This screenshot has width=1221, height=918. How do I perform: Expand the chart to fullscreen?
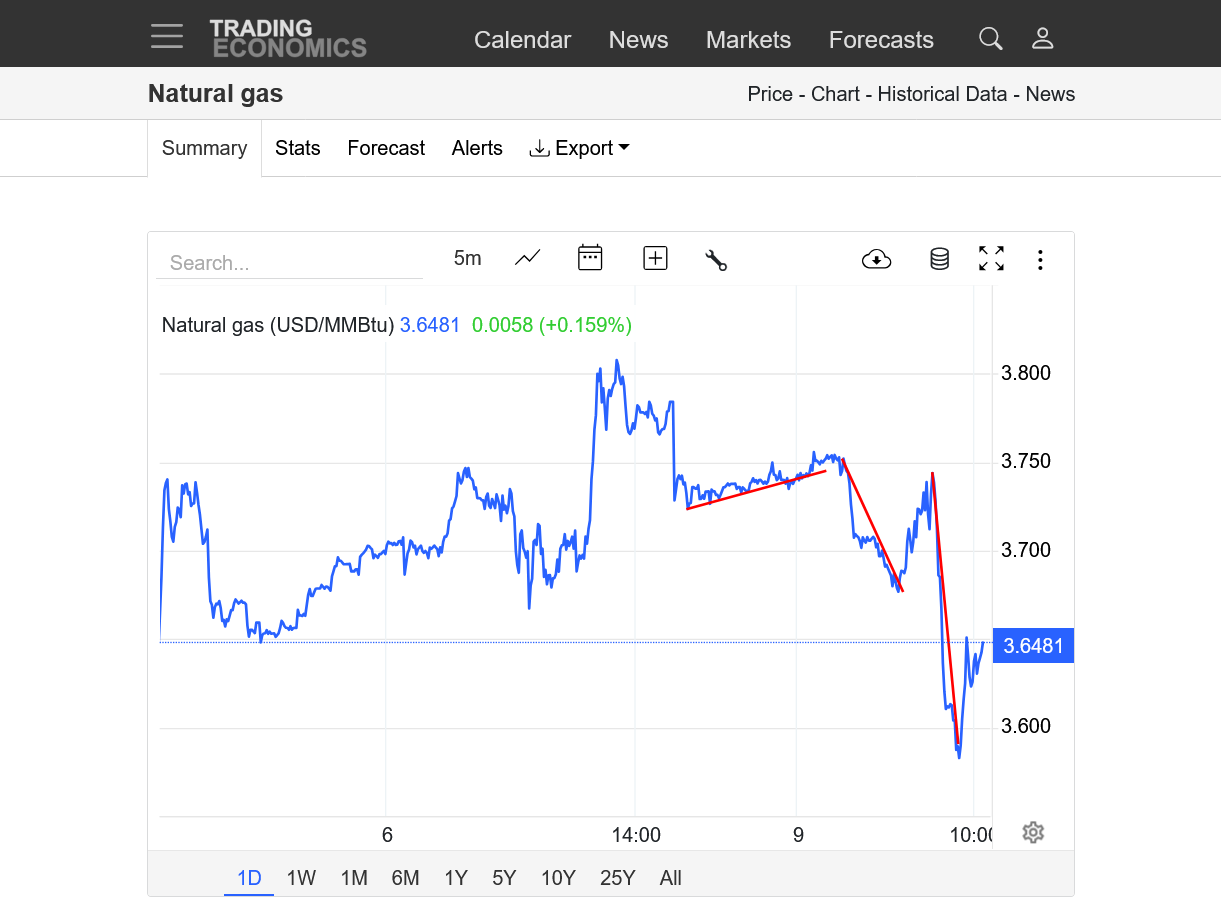991,259
